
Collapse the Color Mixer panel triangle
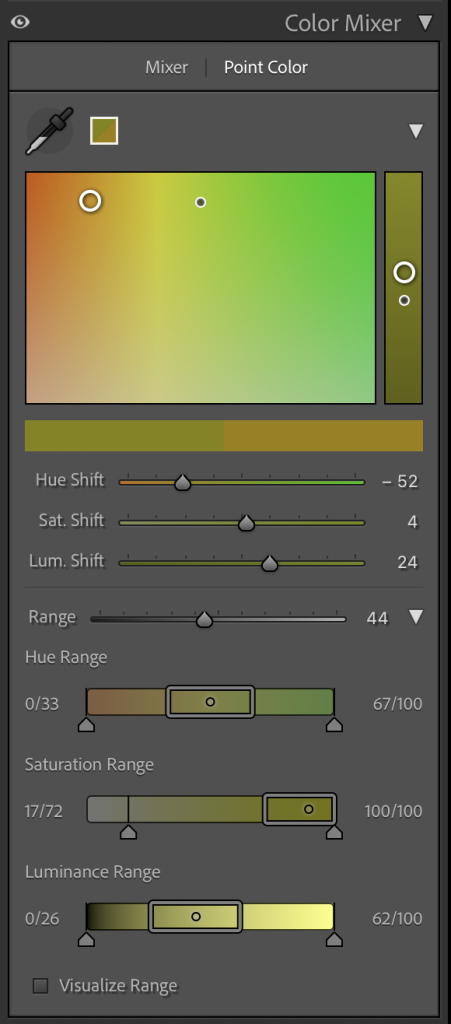click(426, 23)
